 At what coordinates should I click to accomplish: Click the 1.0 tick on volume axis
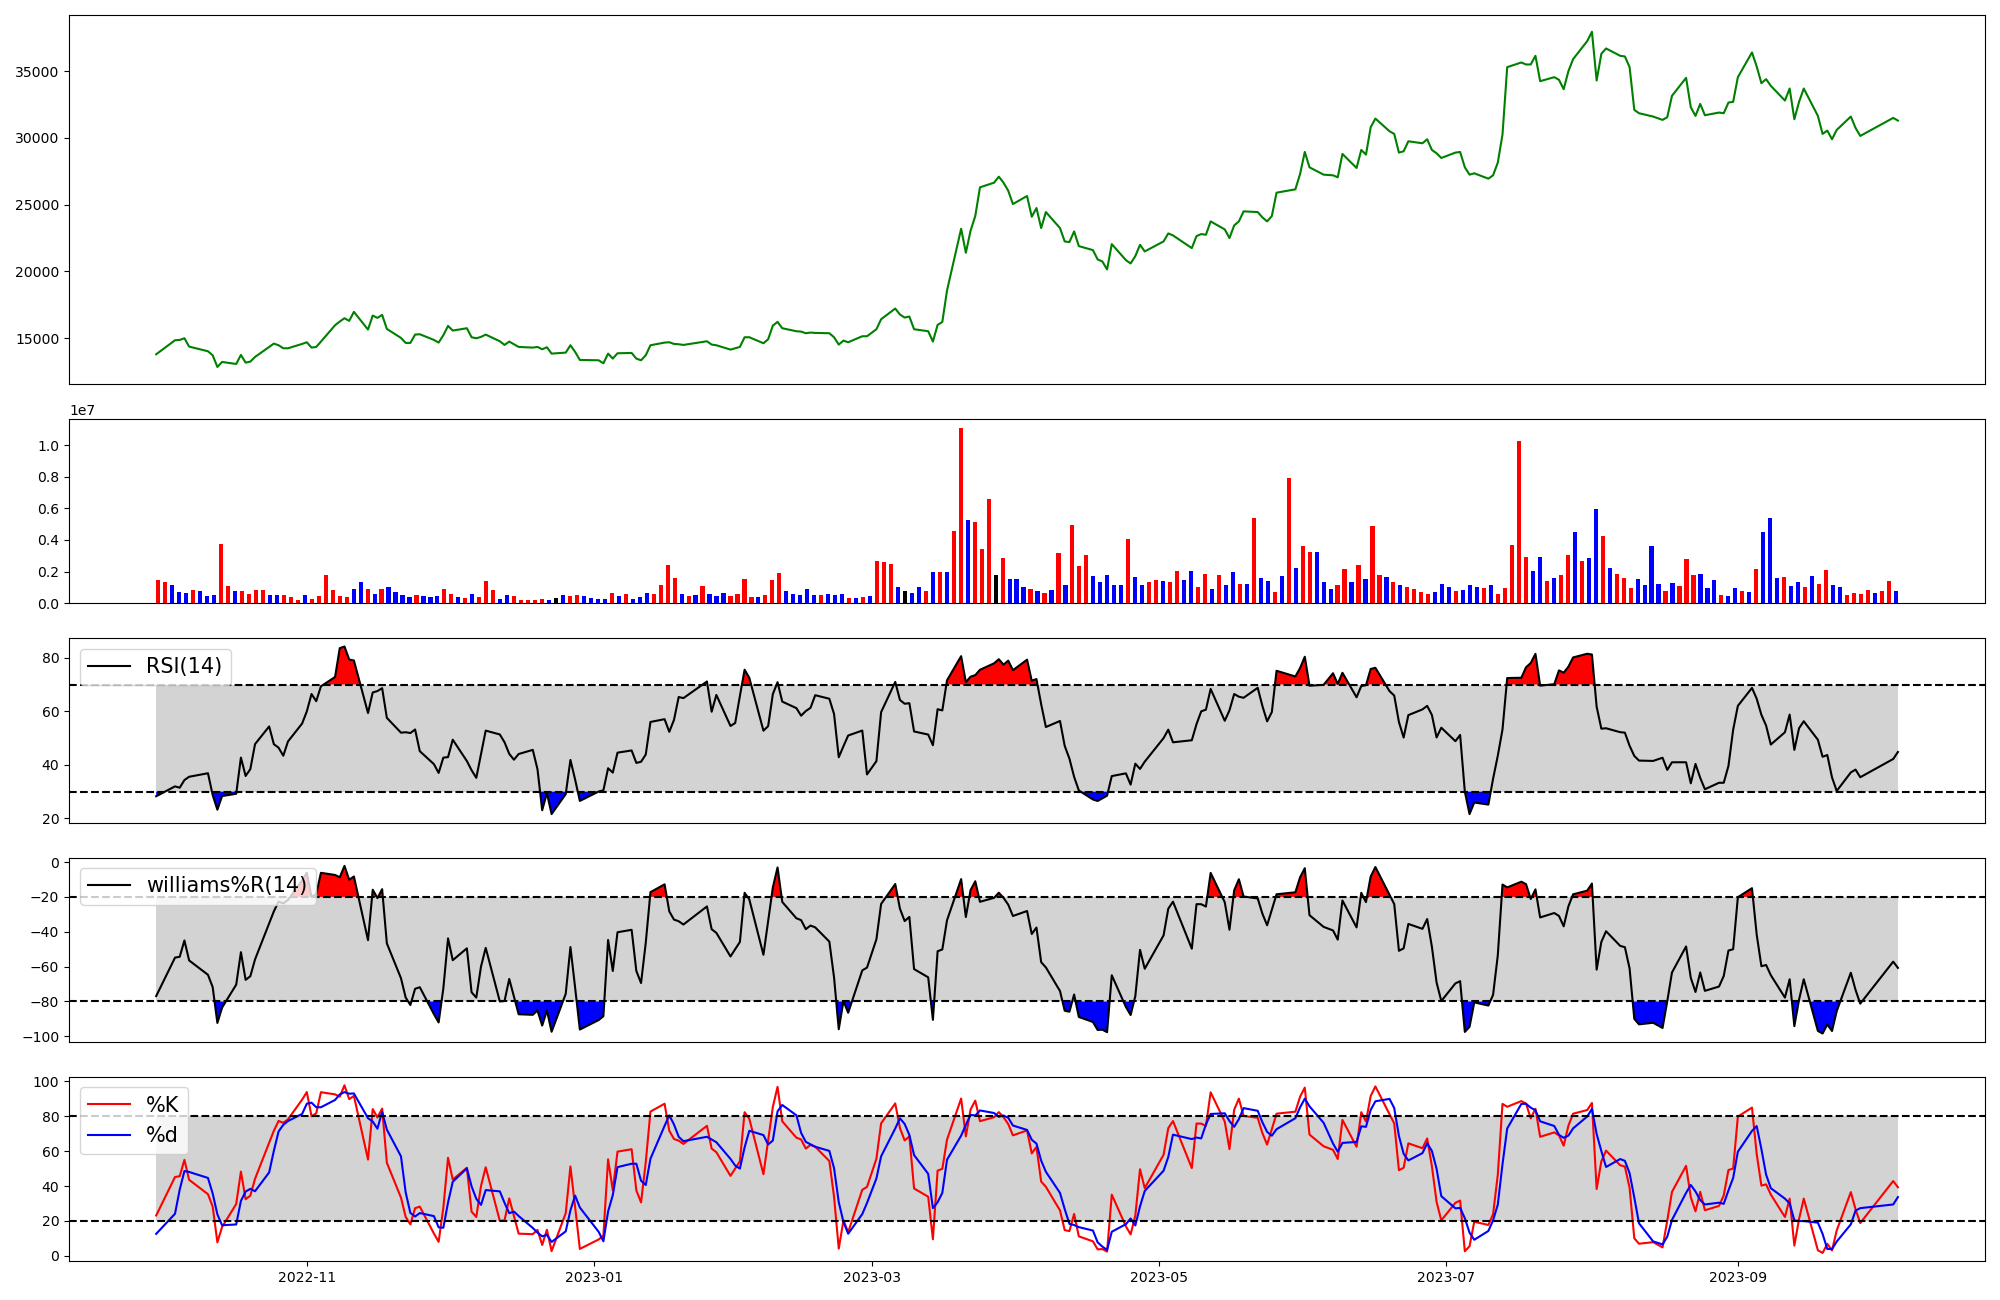[x=48, y=446]
